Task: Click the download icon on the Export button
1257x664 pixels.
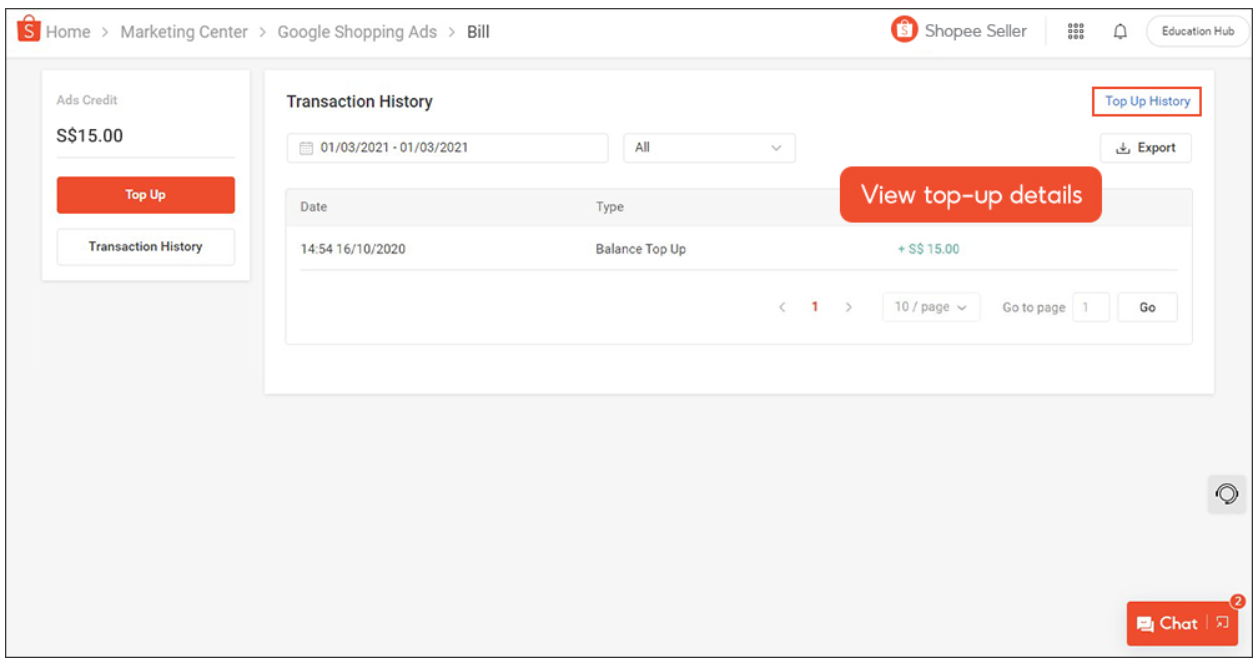Action: pos(1124,147)
